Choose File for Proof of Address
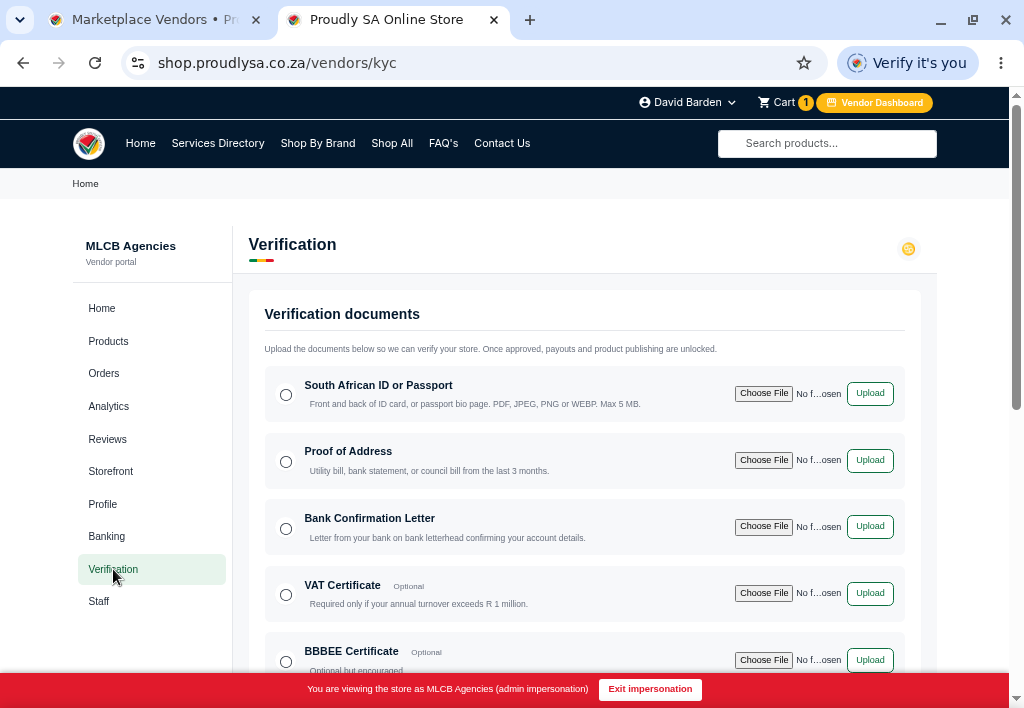 763,460
